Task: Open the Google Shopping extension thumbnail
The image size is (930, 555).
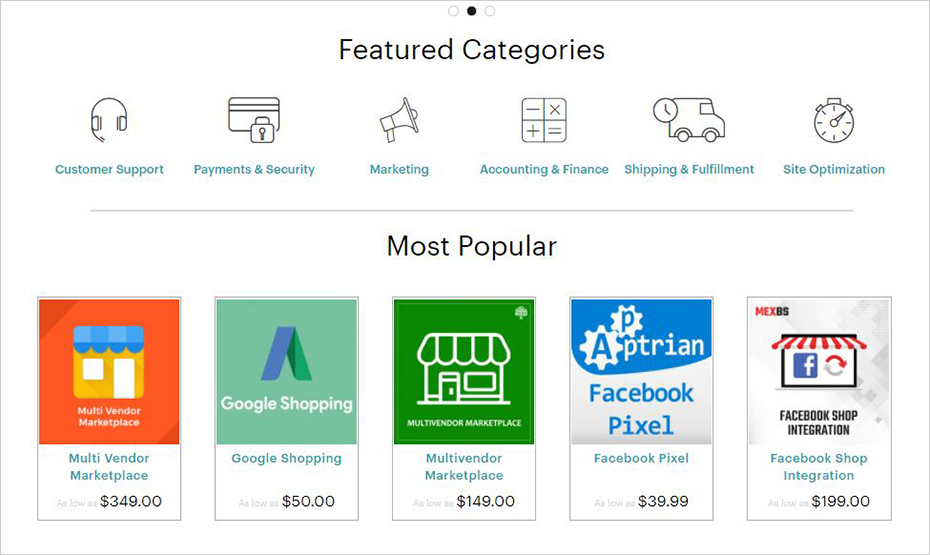Action: (286, 371)
